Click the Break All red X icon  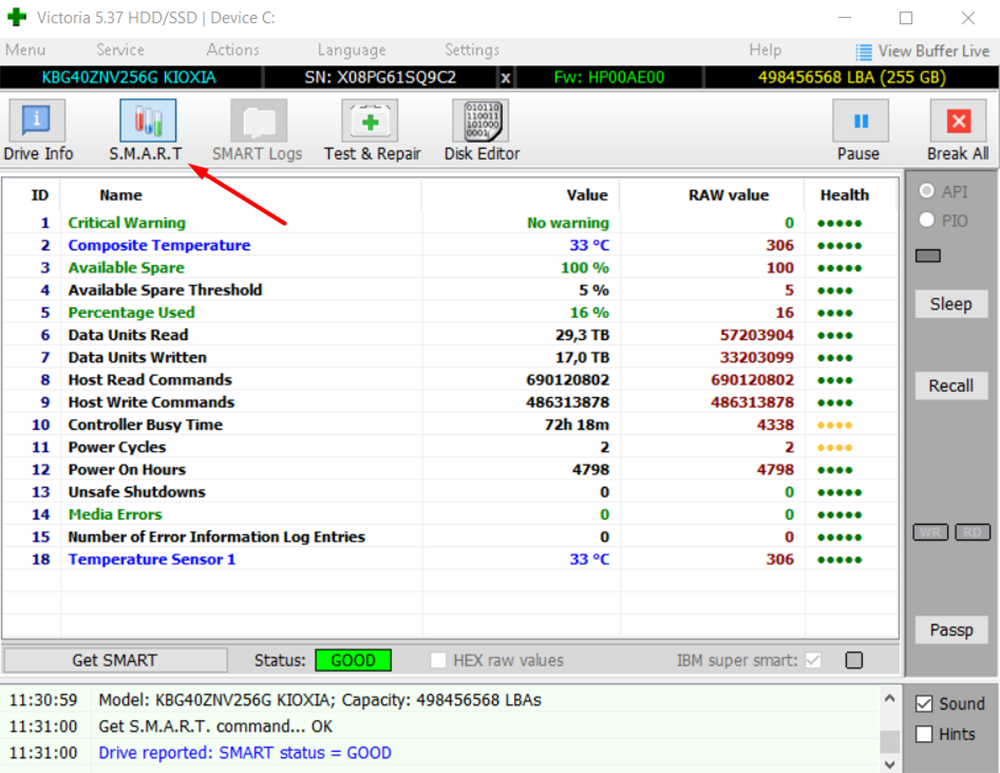click(959, 121)
